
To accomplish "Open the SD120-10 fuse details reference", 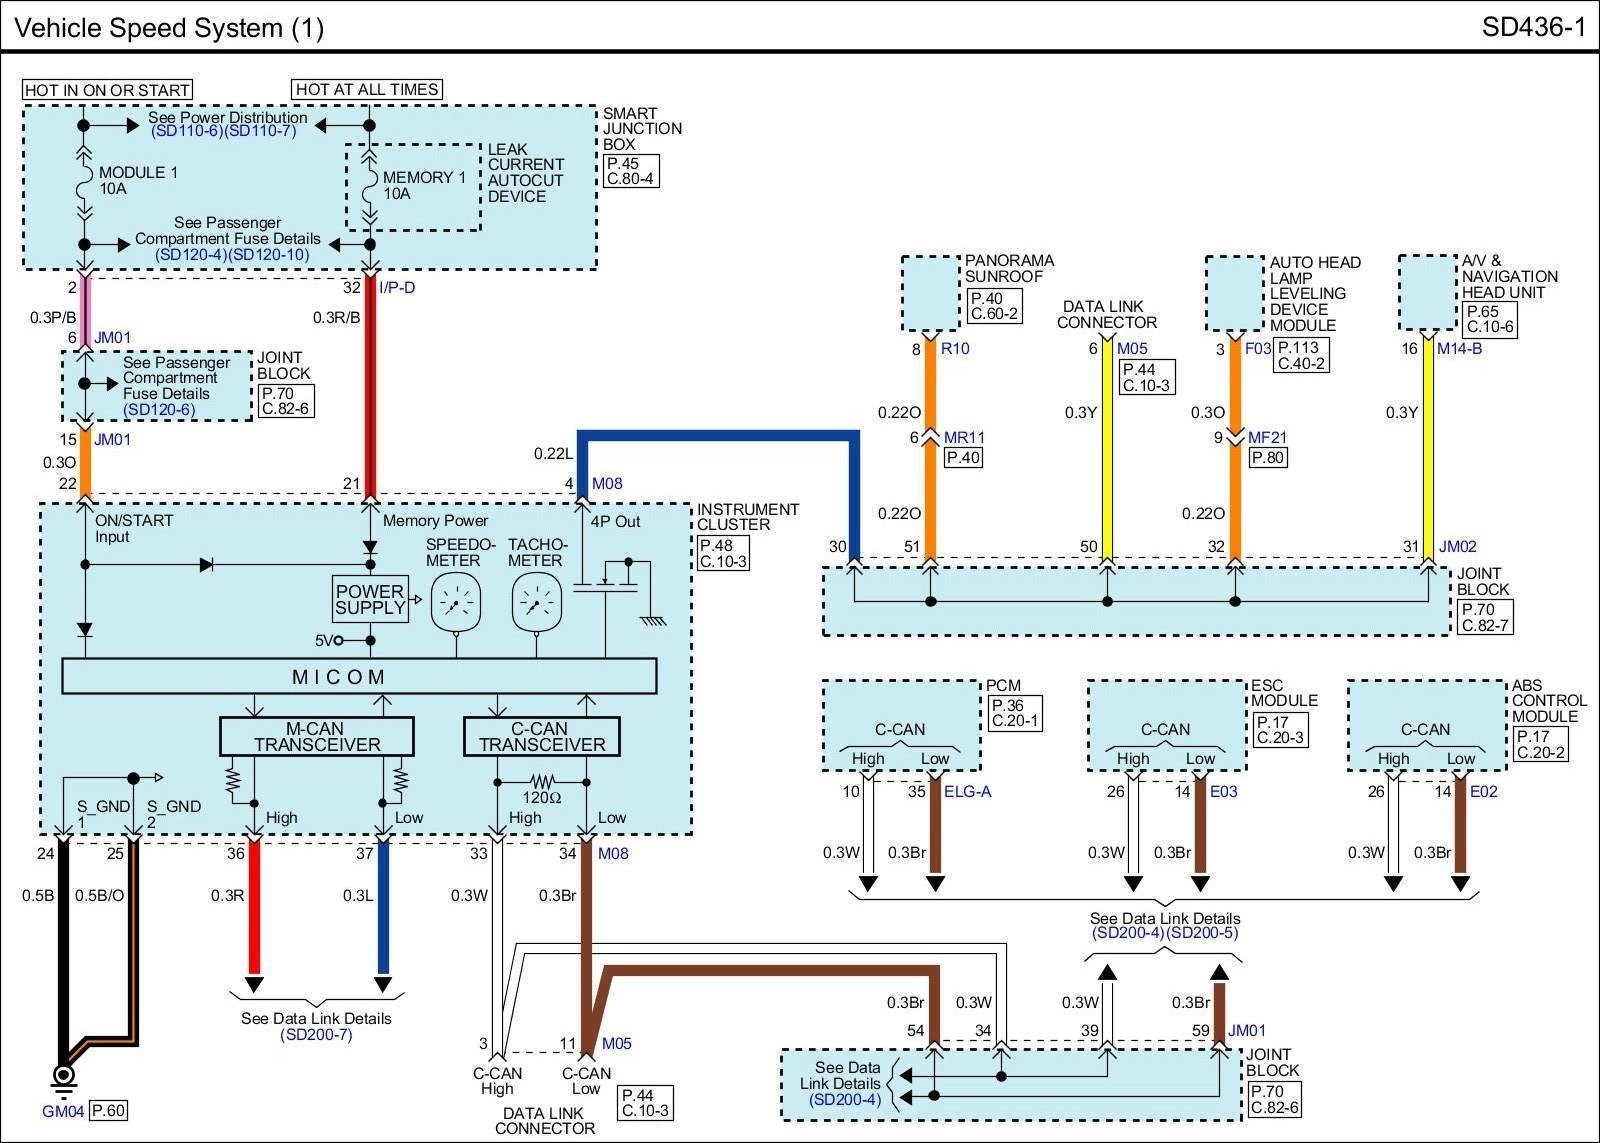I will click(x=271, y=255).
